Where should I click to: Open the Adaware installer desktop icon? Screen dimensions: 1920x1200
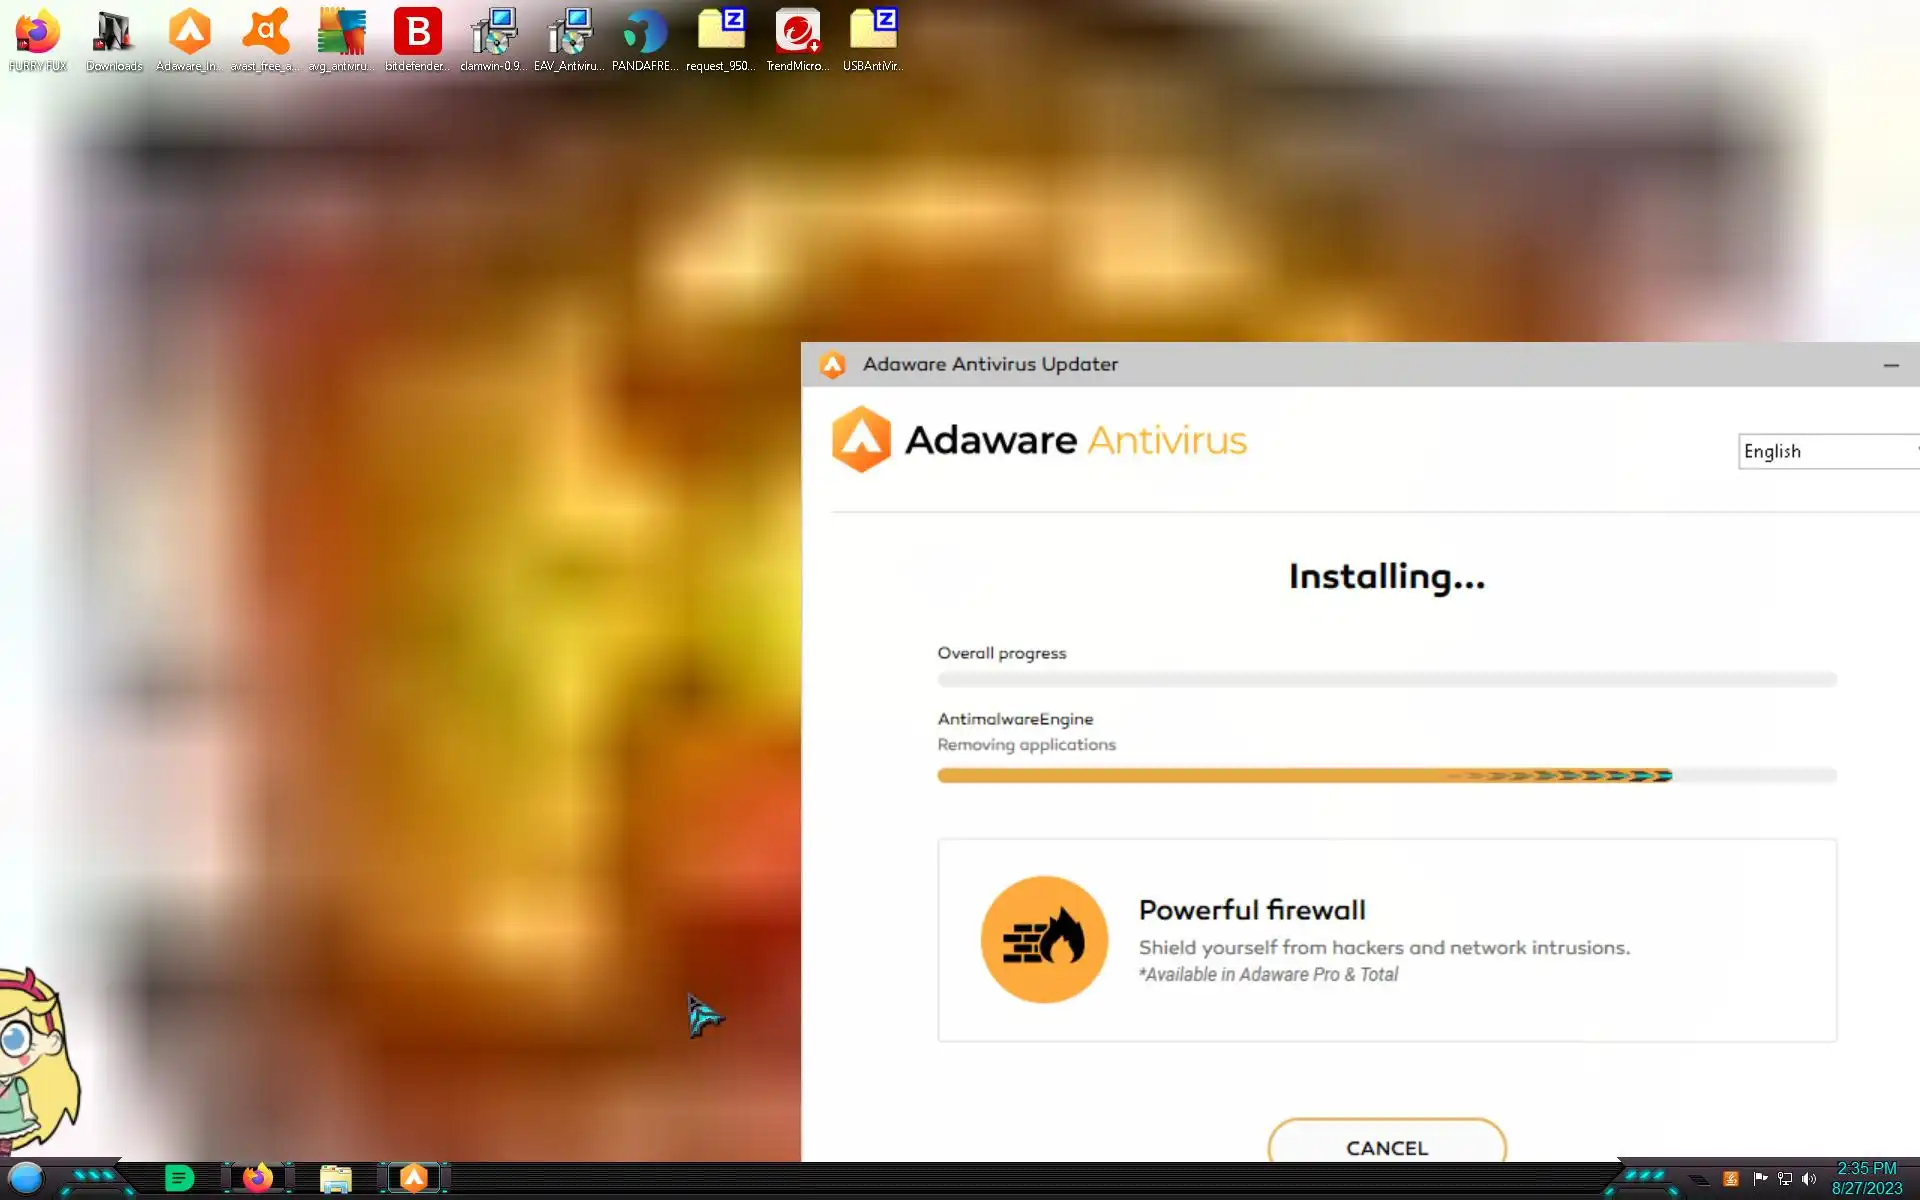[x=189, y=34]
